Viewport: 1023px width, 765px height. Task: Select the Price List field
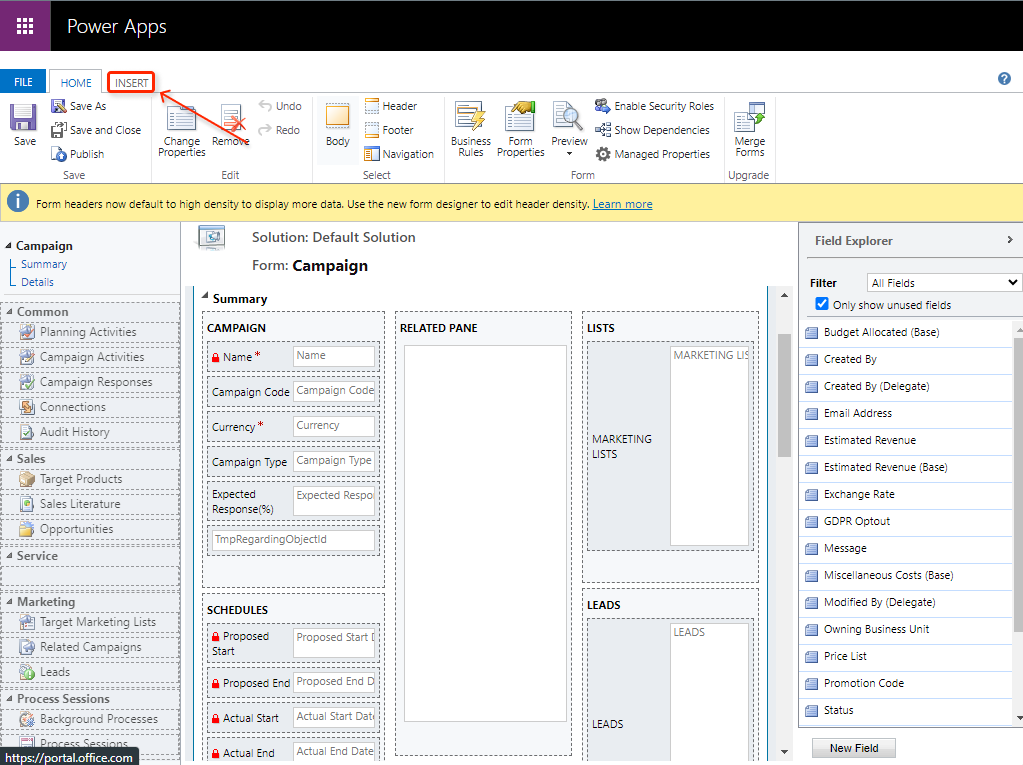906,657
